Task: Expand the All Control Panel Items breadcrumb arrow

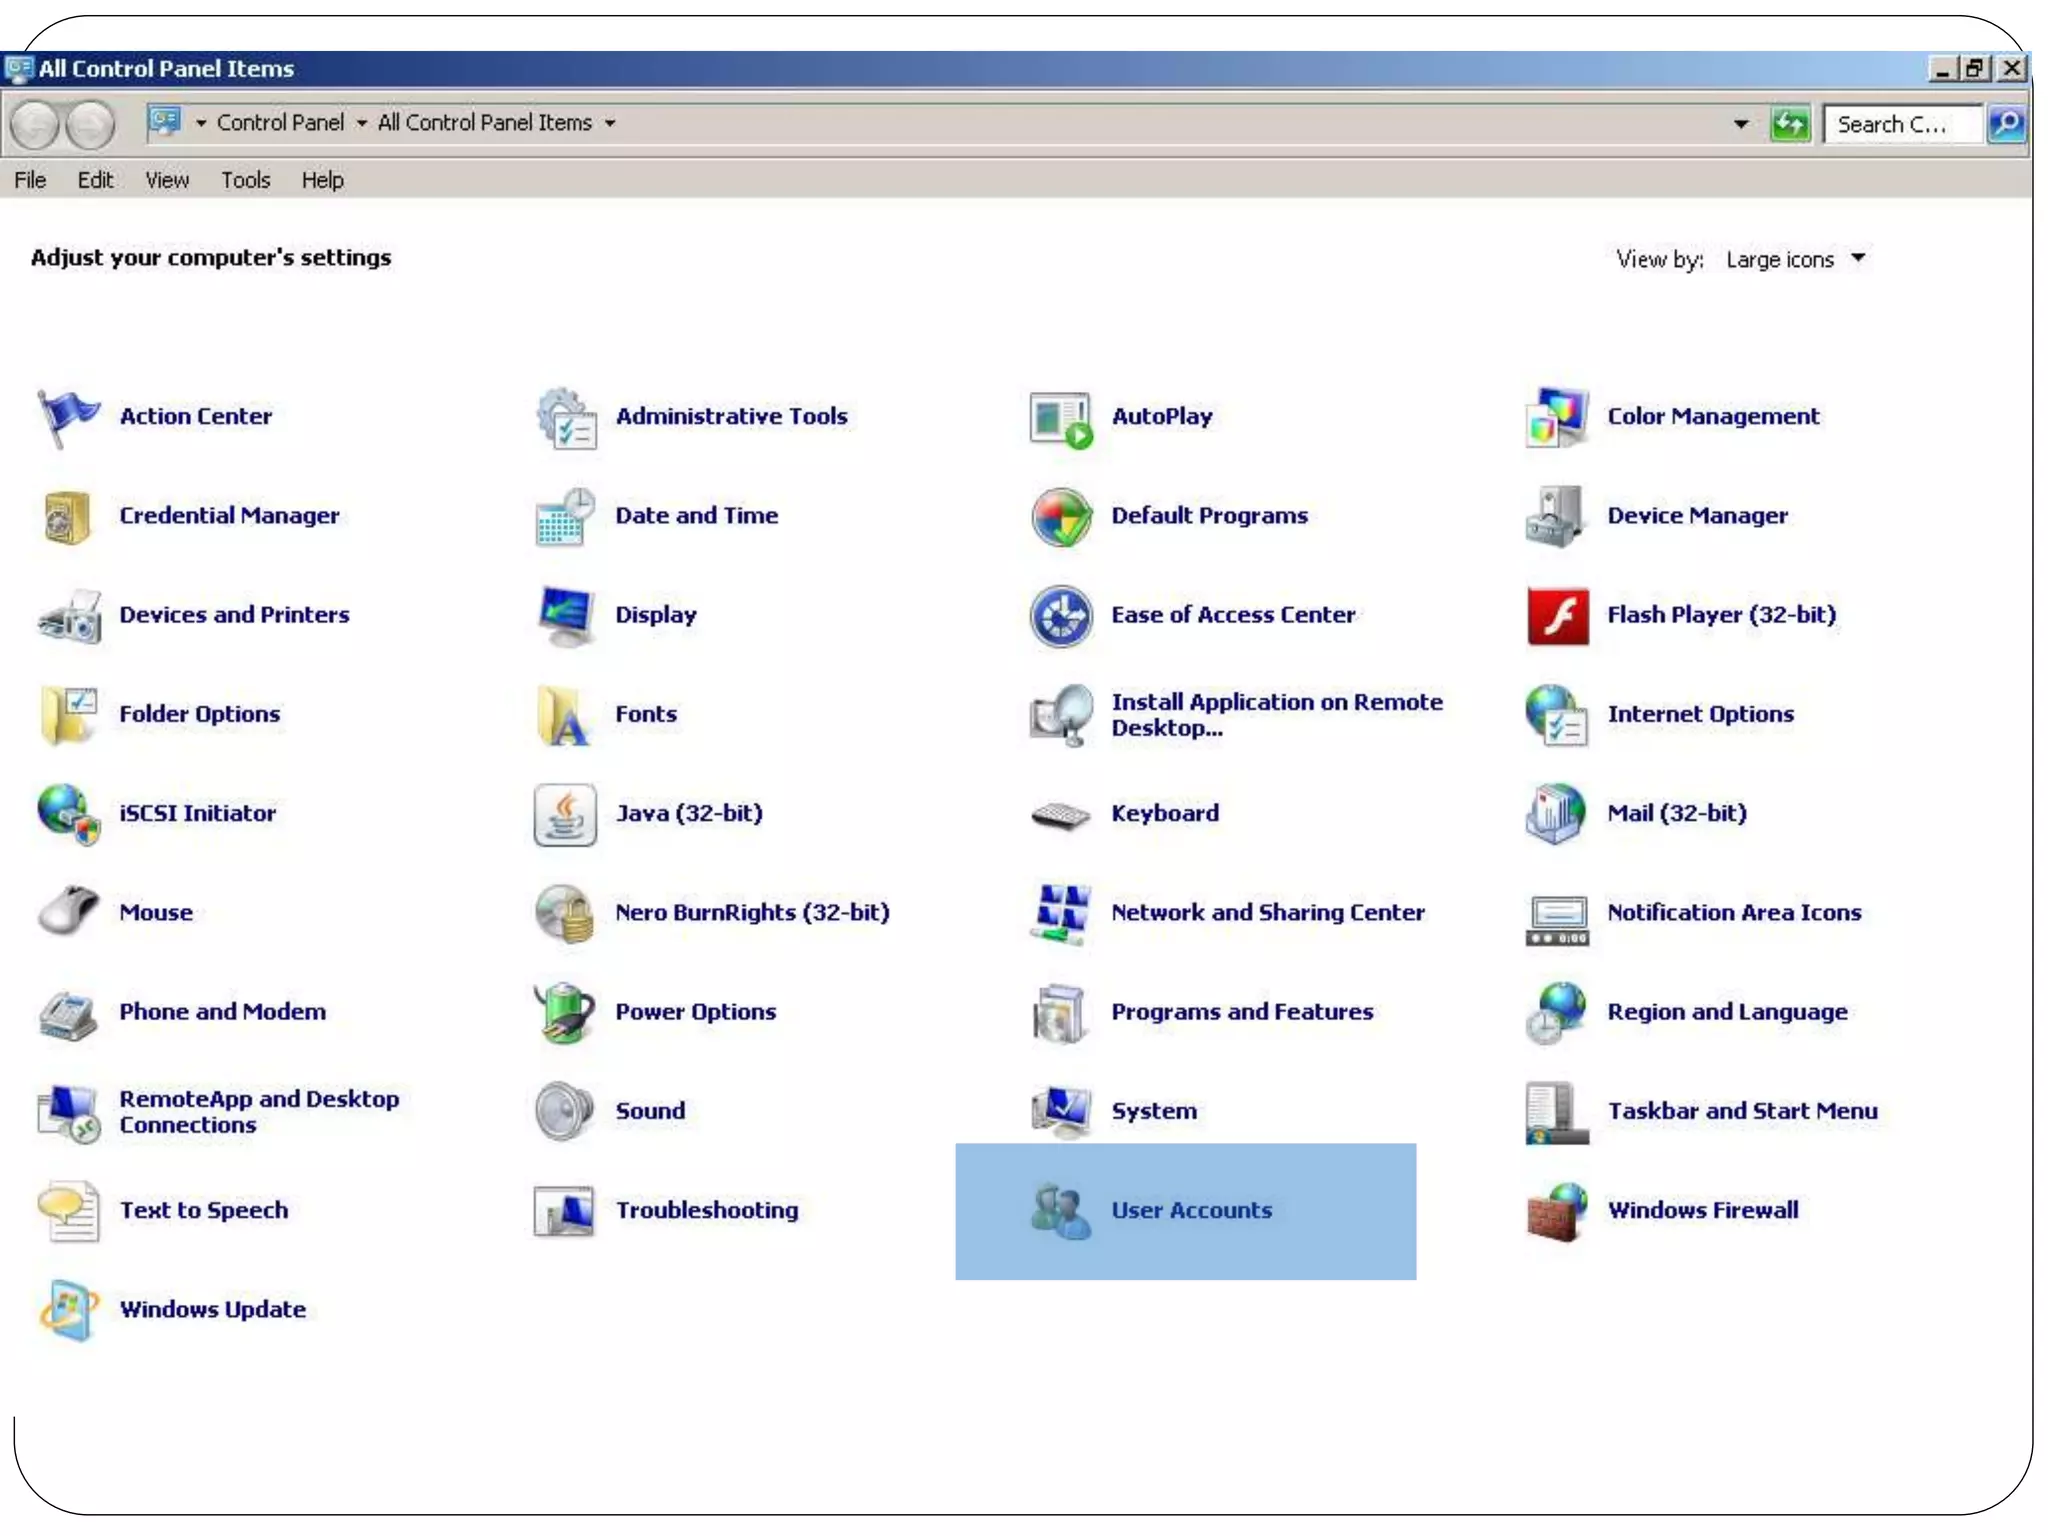Action: [x=610, y=124]
